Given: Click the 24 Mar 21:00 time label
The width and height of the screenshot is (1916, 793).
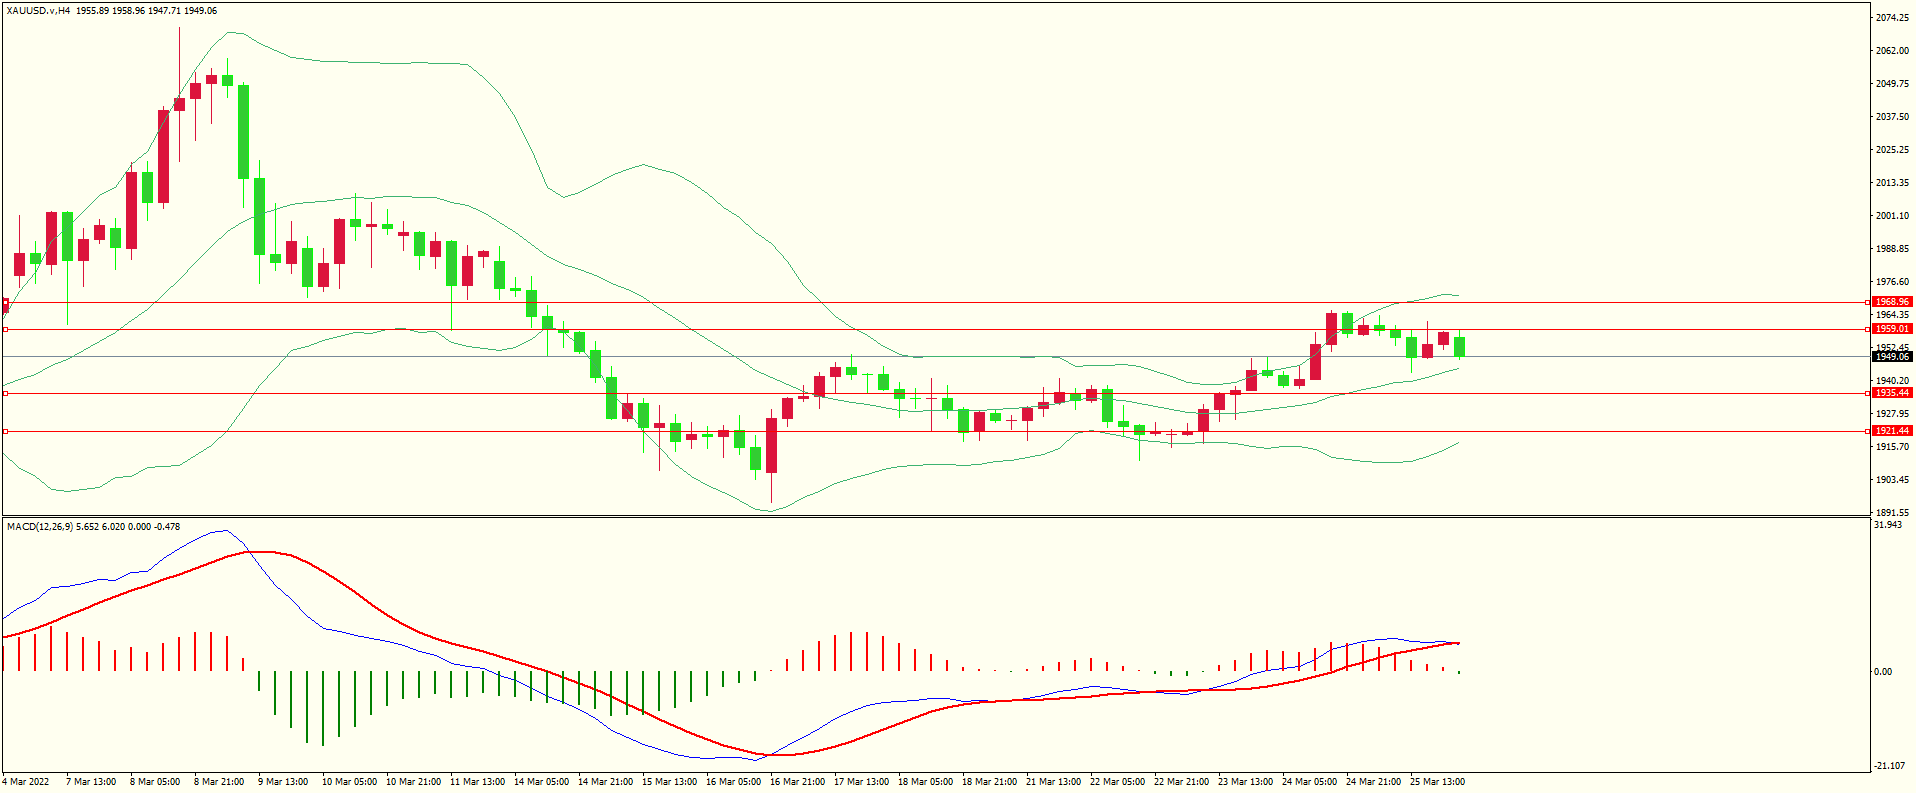Looking at the screenshot, I should (1373, 782).
